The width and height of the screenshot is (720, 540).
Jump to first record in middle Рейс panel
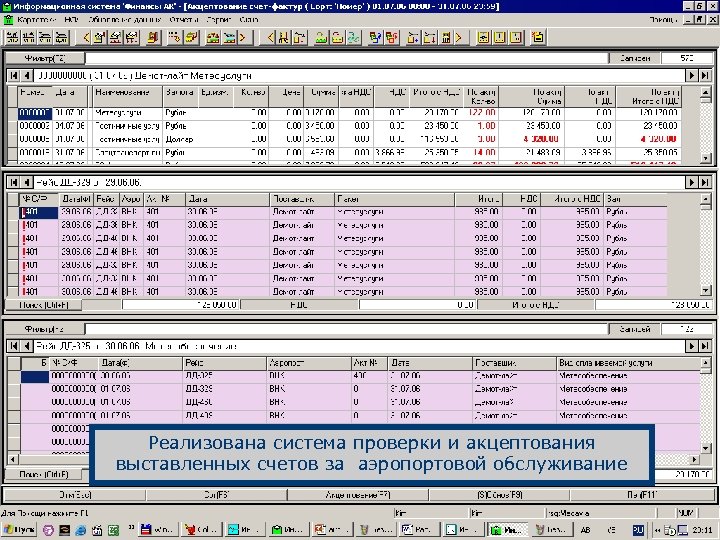(x=13, y=182)
